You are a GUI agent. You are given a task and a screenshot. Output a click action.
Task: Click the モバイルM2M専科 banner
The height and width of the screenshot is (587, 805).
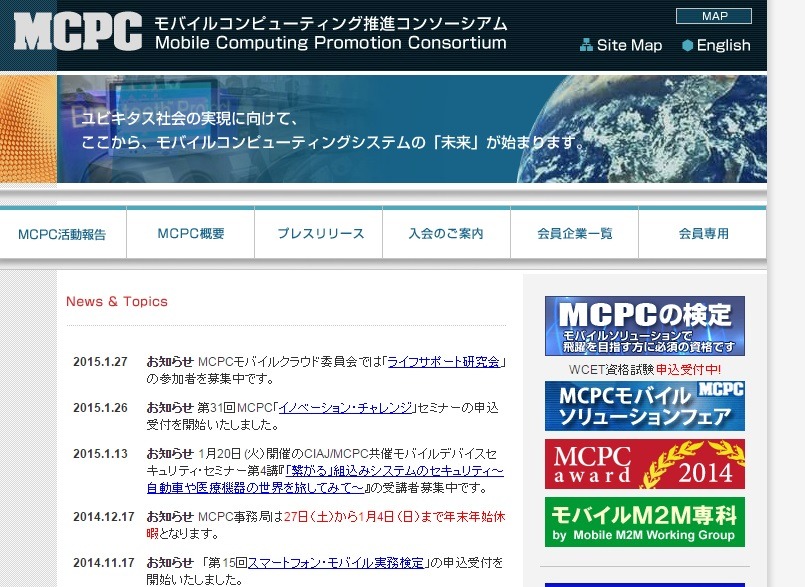[x=645, y=522]
